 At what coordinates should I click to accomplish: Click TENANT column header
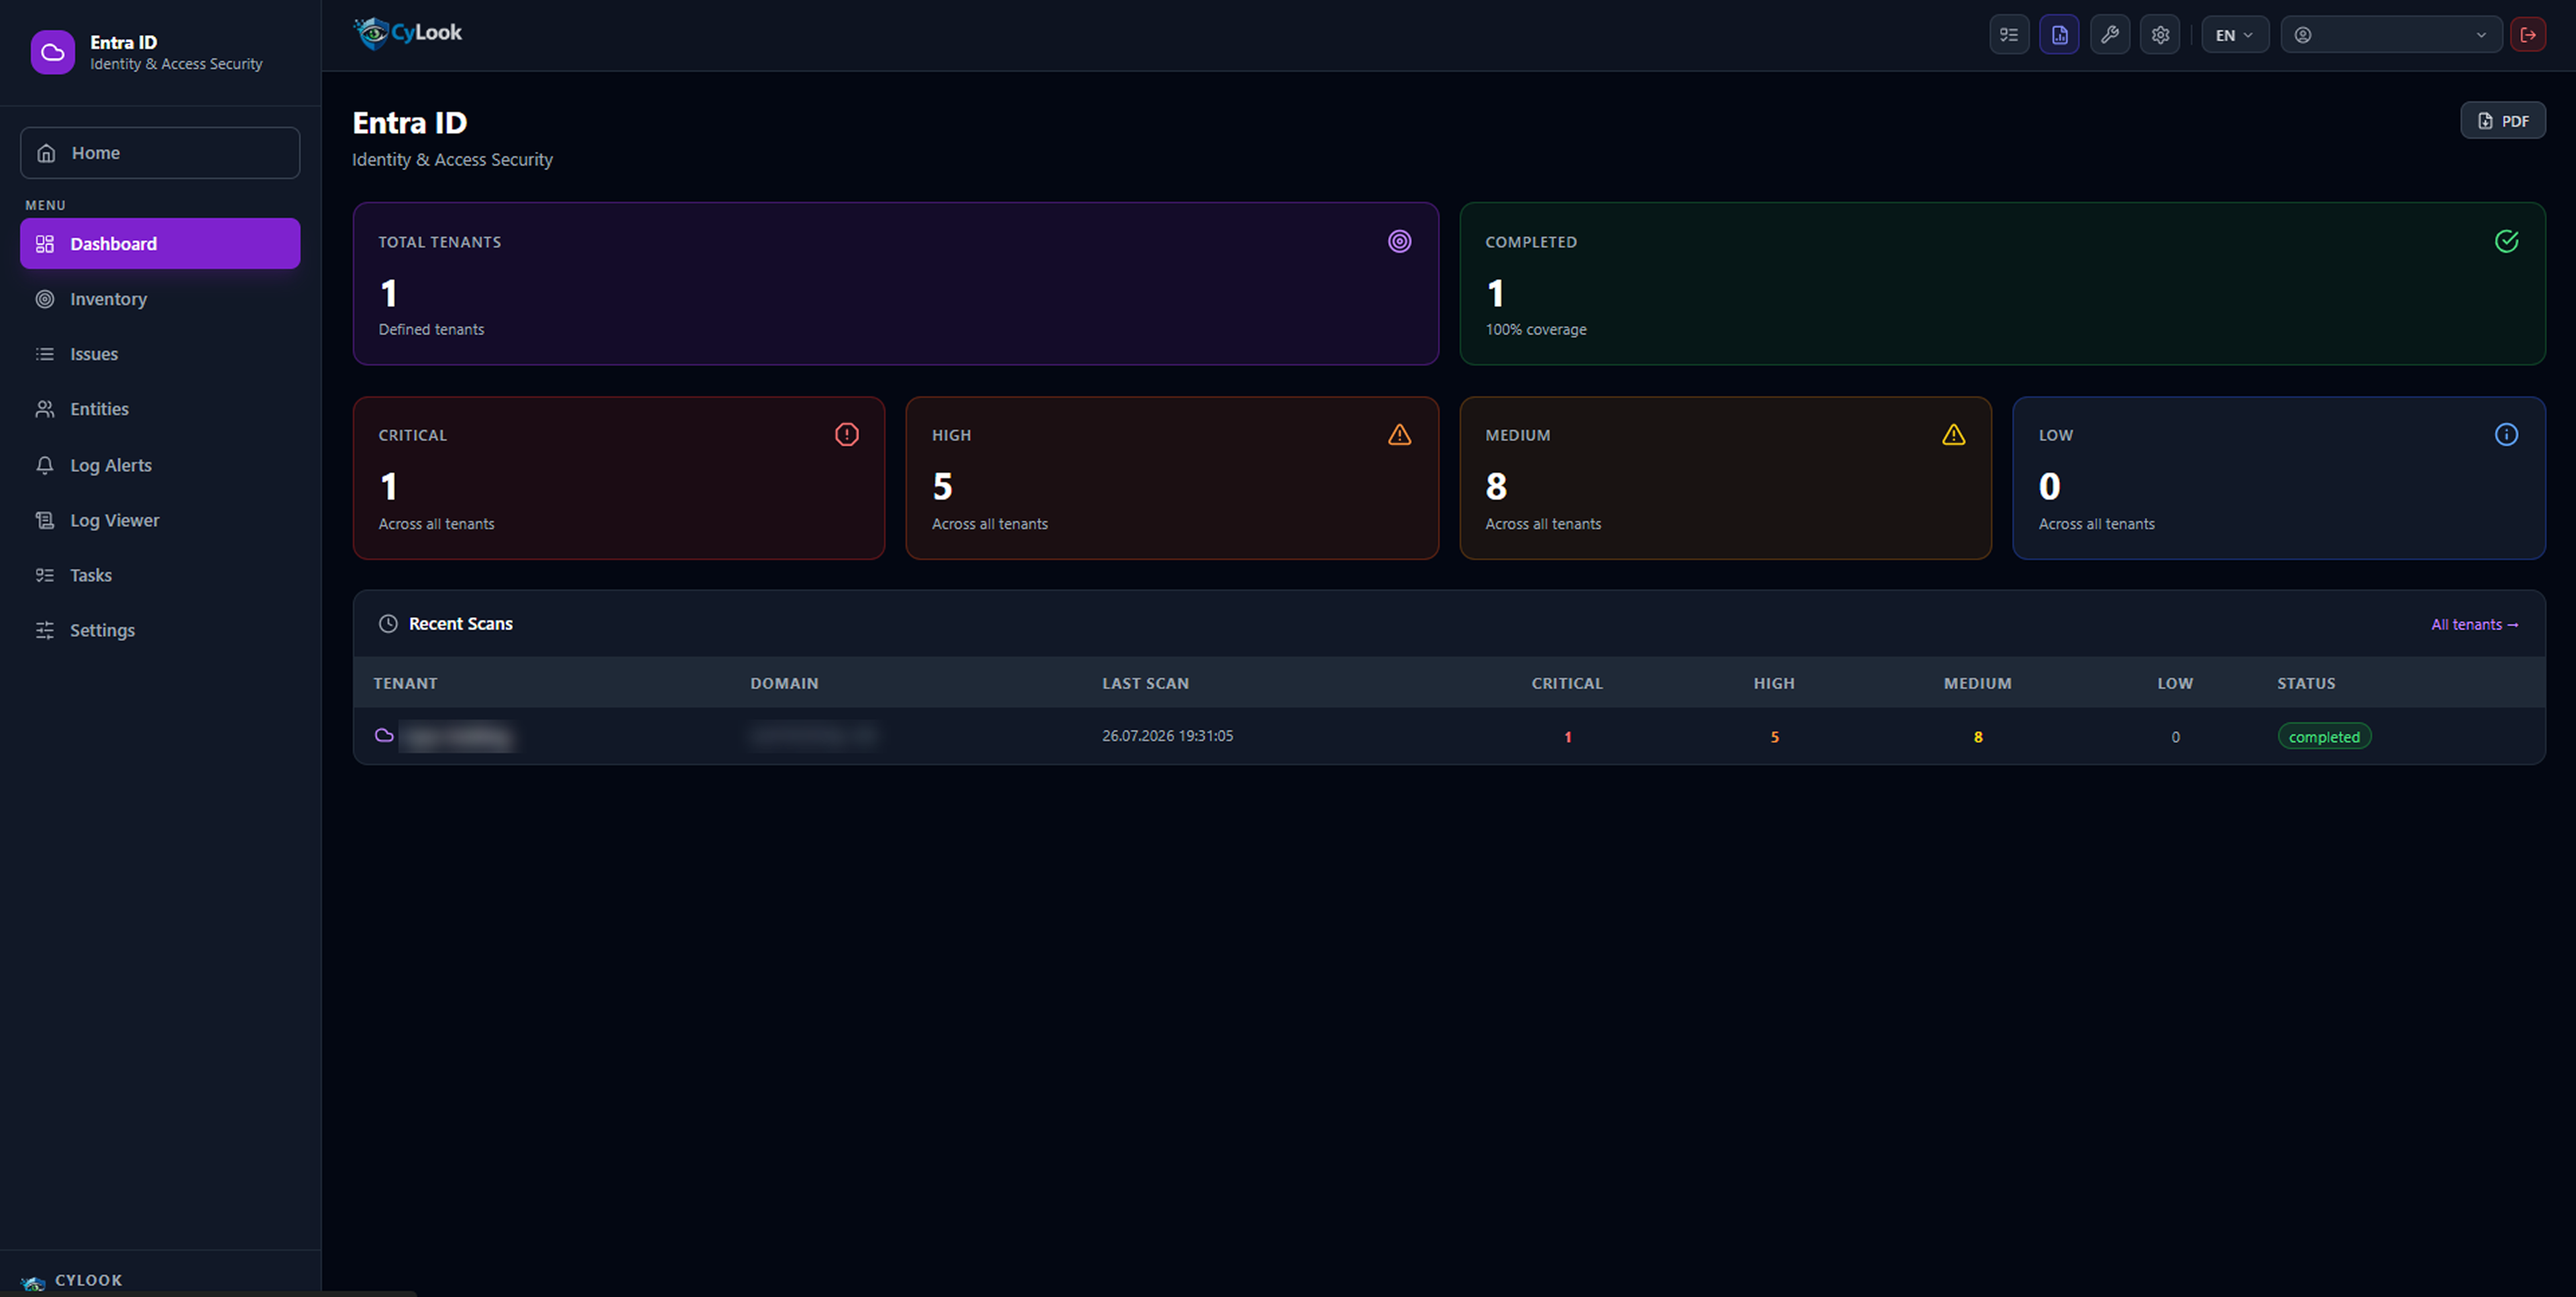click(405, 684)
